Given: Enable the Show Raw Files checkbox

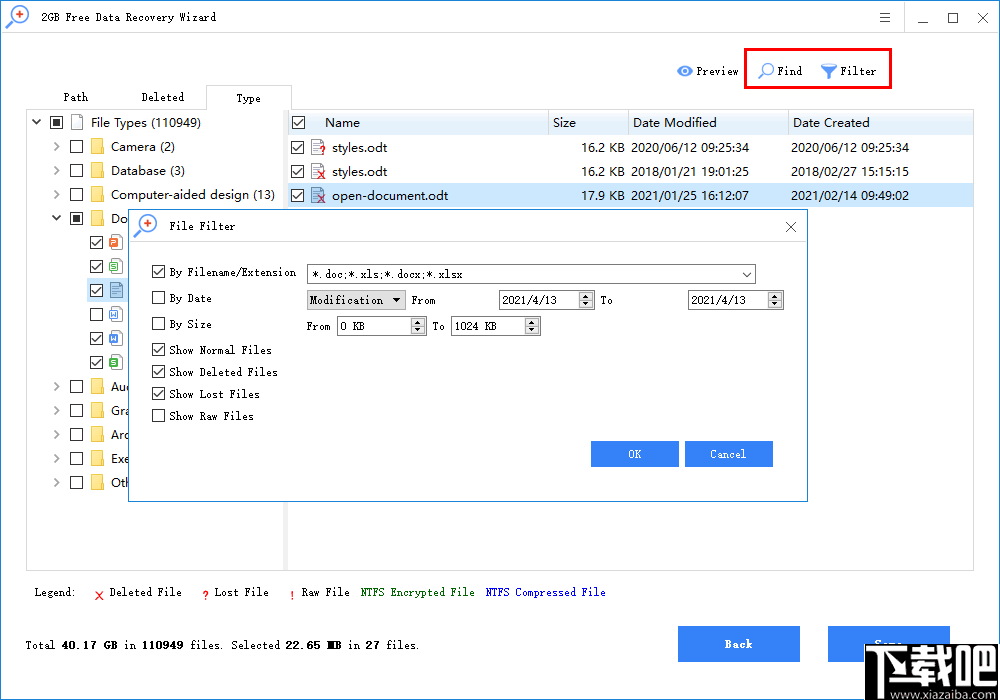Looking at the screenshot, I should pos(159,416).
